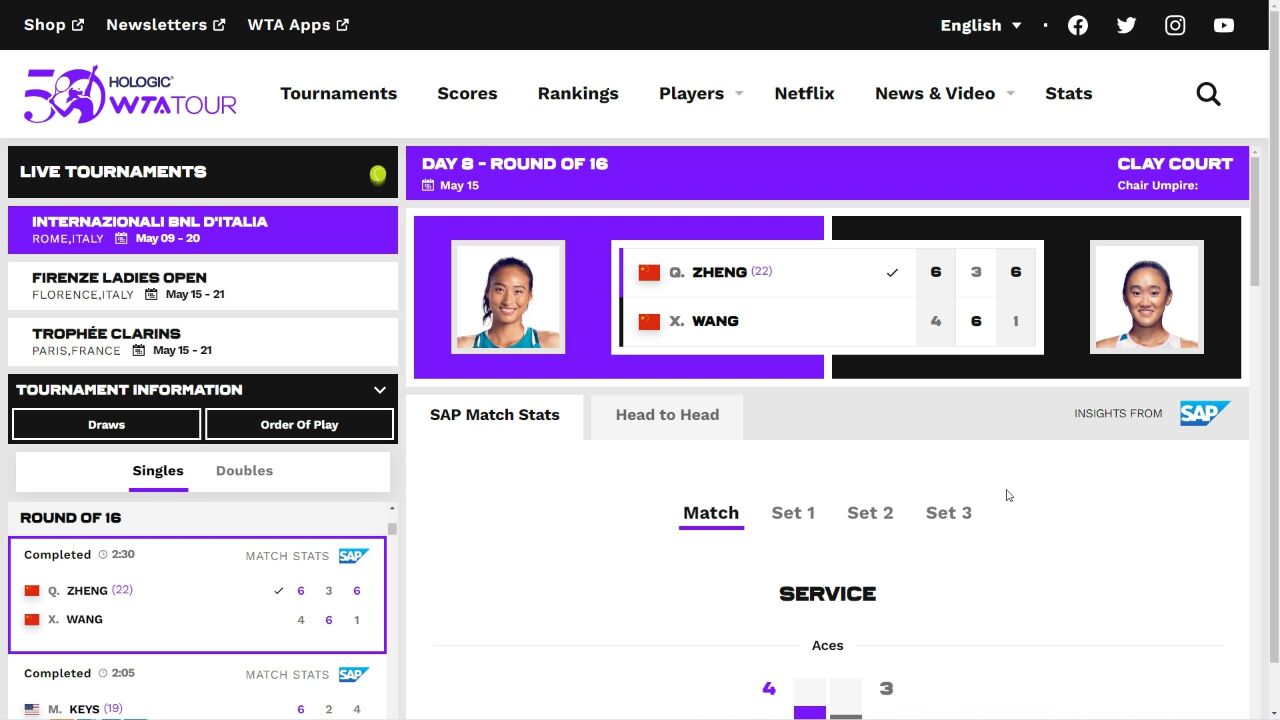Open the Shop link
1280x720 pixels.
pyautogui.click(x=54, y=25)
